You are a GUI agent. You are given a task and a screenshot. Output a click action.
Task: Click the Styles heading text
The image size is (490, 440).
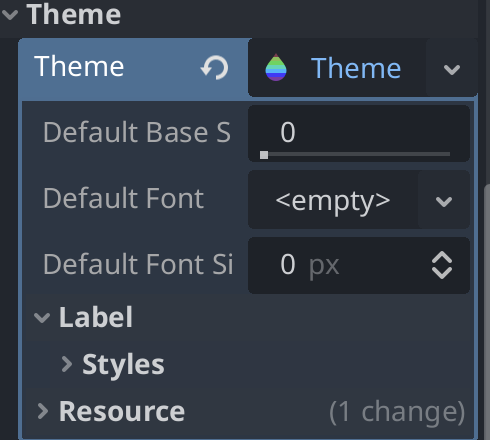pyautogui.click(x=123, y=365)
